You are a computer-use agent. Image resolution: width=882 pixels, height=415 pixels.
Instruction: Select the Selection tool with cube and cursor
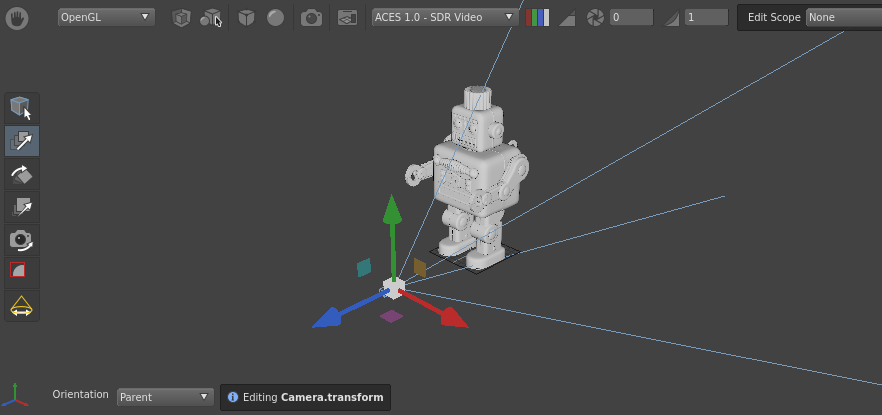point(21,108)
